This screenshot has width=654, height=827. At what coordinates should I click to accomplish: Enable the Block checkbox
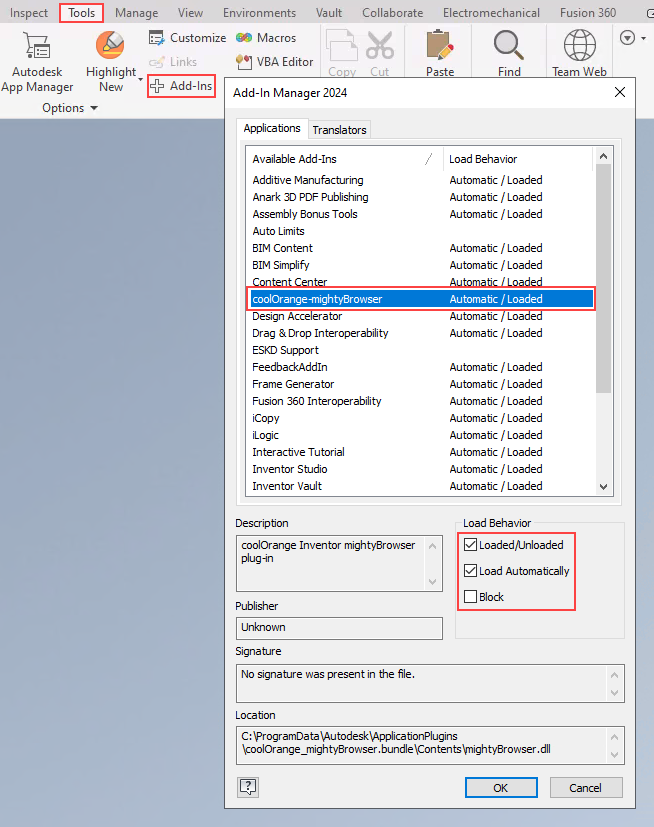coord(470,597)
